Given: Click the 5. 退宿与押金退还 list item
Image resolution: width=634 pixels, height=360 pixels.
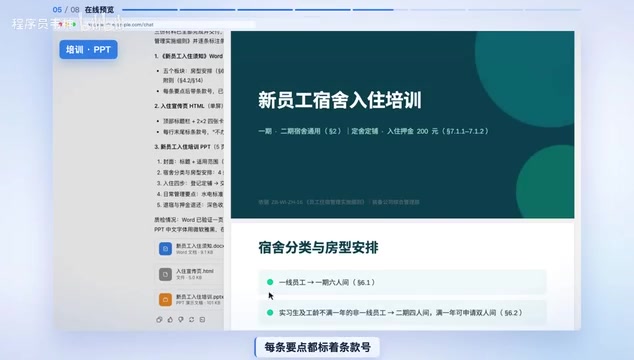Looking at the screenshot, I should (x=190, y=205).
